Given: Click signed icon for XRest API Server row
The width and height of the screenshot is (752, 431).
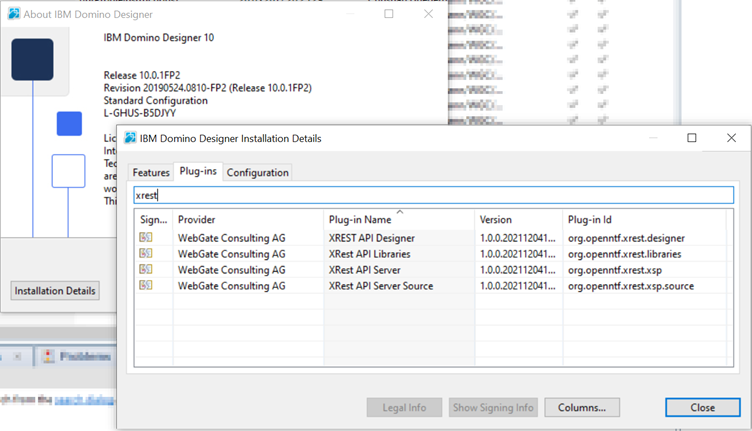Looking at the screenshot, I should click(146, 269).
